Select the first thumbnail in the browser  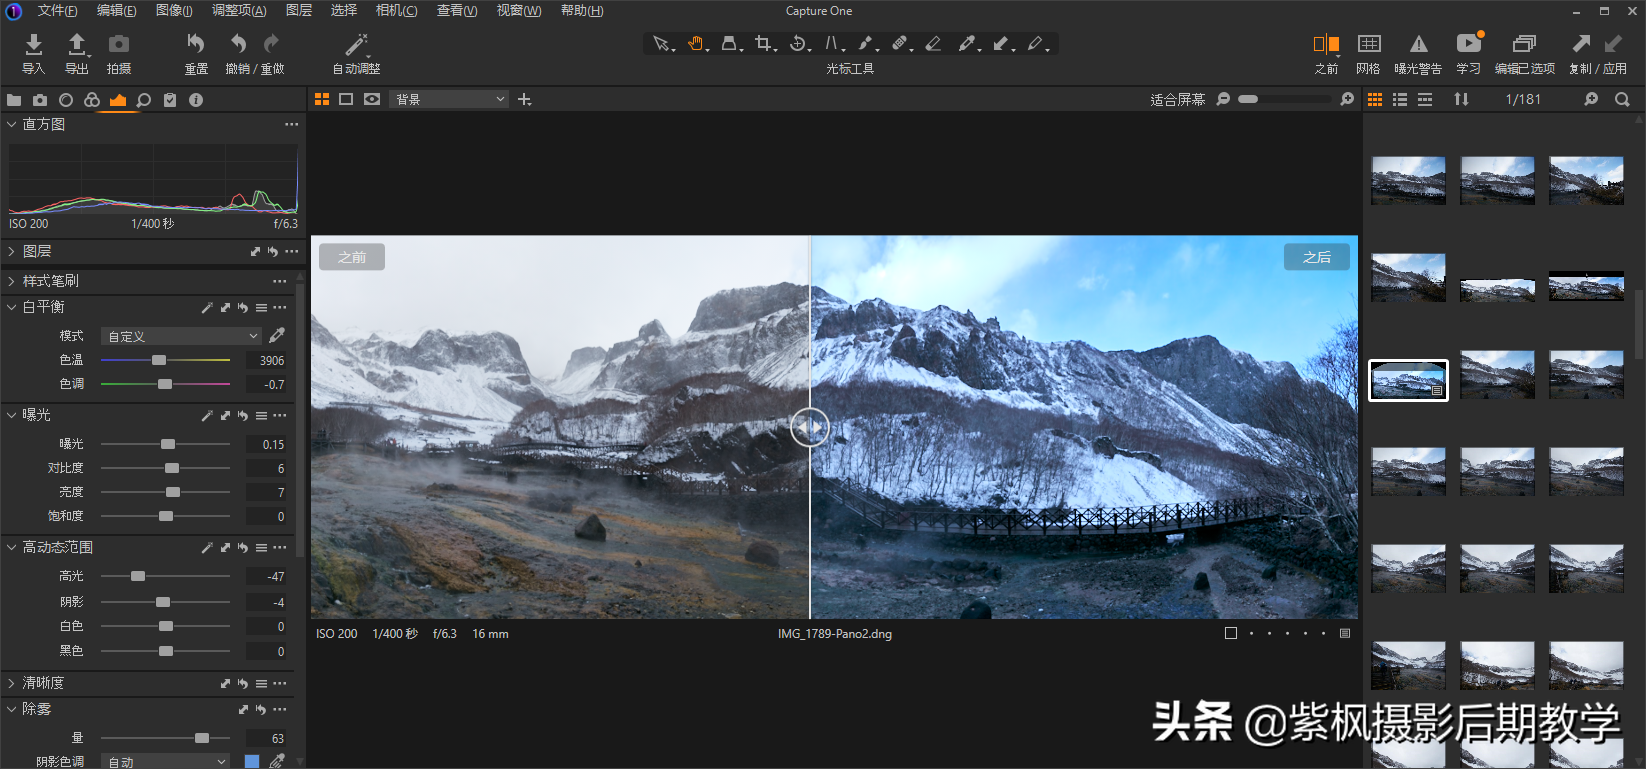coord(1408,180)
